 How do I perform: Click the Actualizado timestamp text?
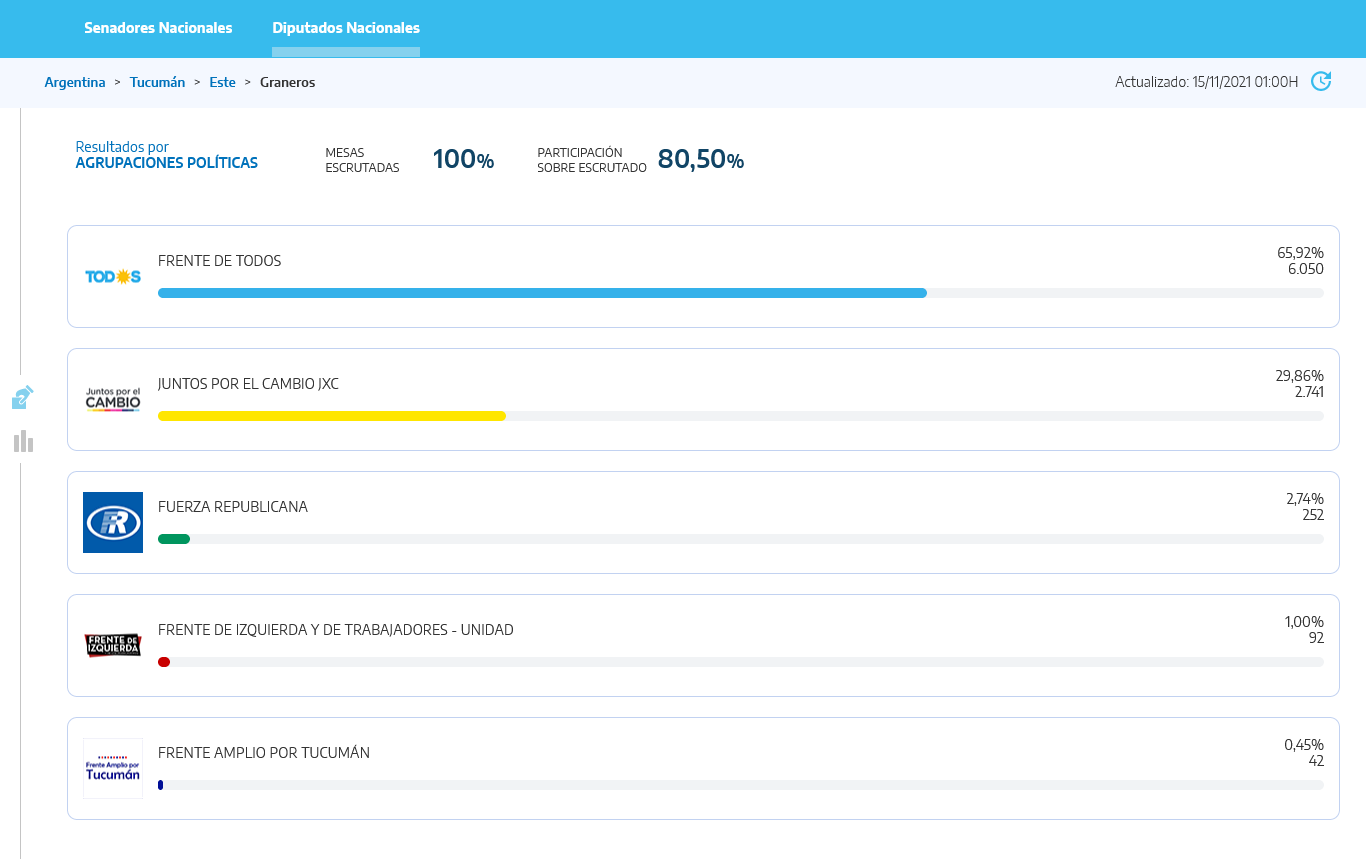[x=1207, y=82]
